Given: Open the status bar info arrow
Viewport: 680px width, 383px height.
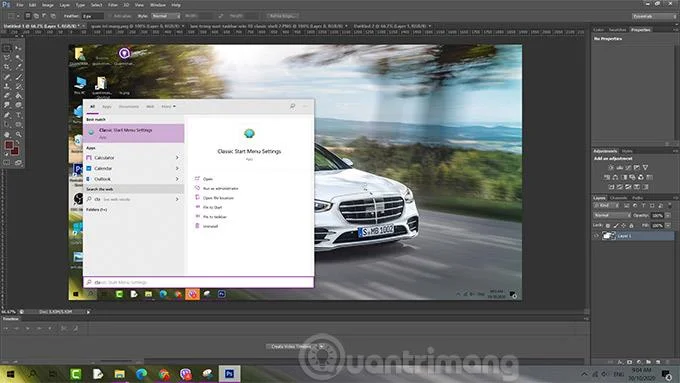Looking at the screenshot, I should pyautogui.click(x=88, y=311).
